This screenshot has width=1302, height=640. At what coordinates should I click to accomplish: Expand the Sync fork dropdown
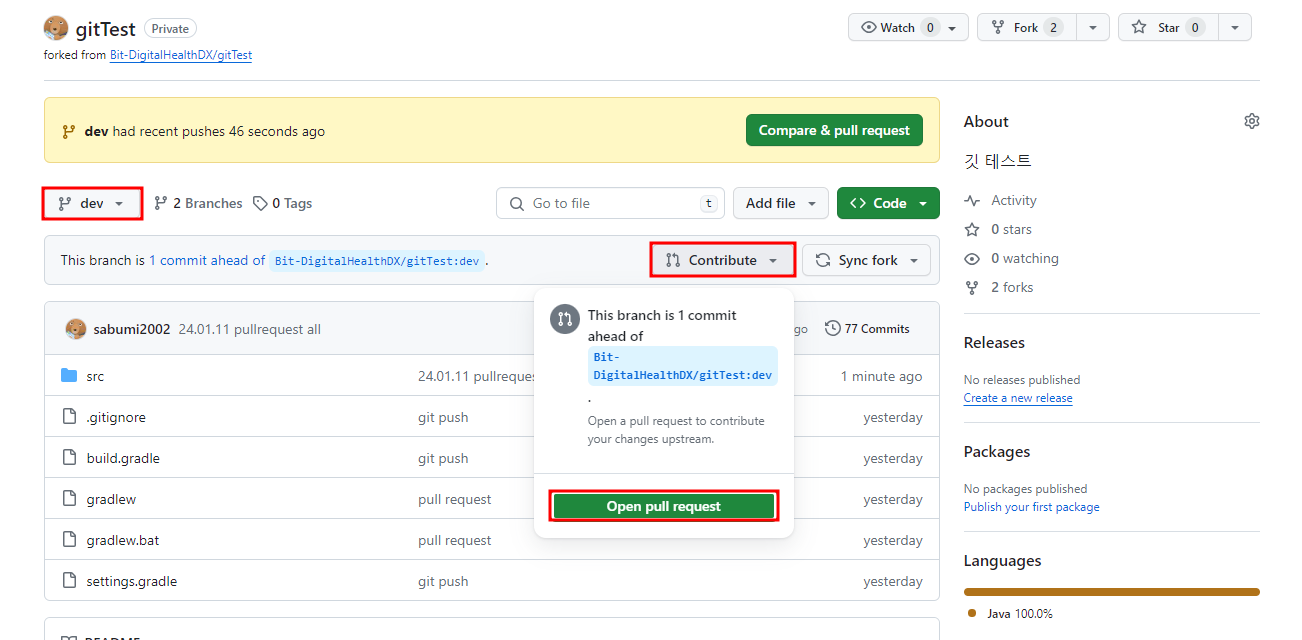click(x=867, y=260)
